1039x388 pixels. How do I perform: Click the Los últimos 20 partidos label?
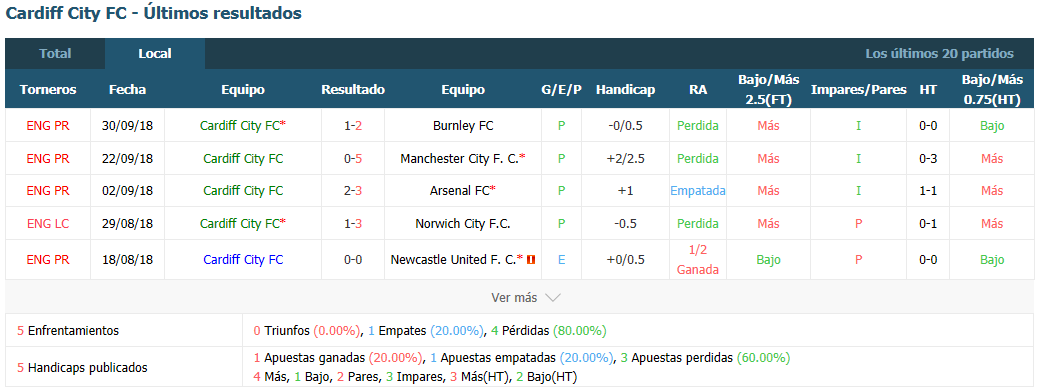tap(940, 54)
